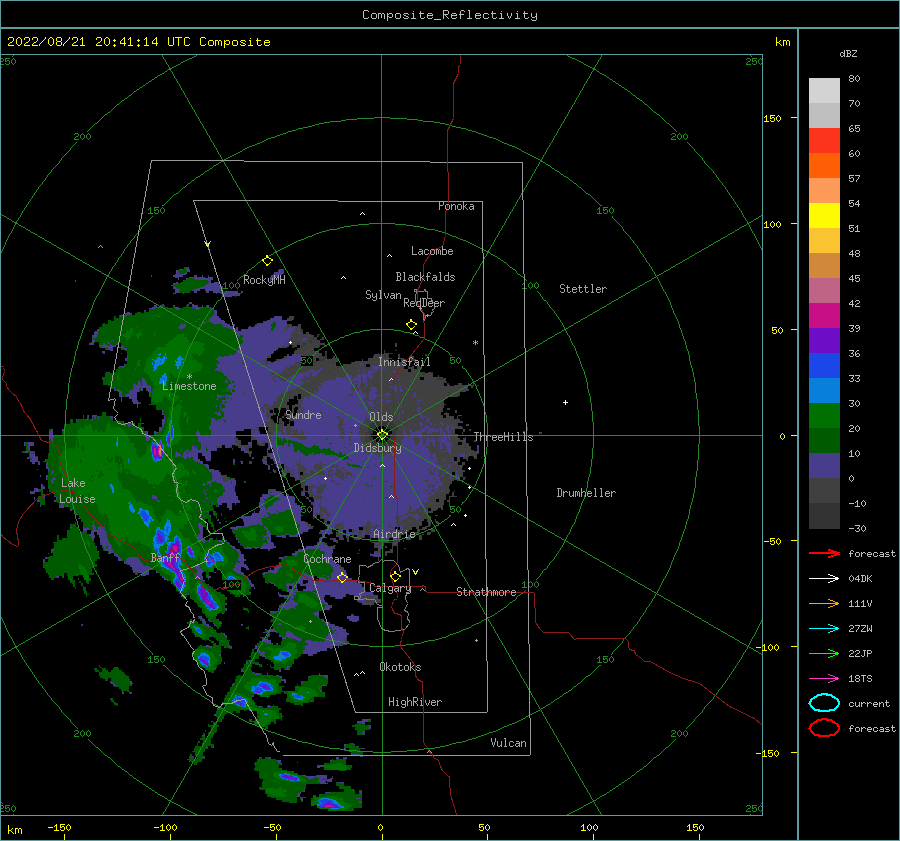Pick the bright yellow swatch in dBZ scale

point(824,215)
